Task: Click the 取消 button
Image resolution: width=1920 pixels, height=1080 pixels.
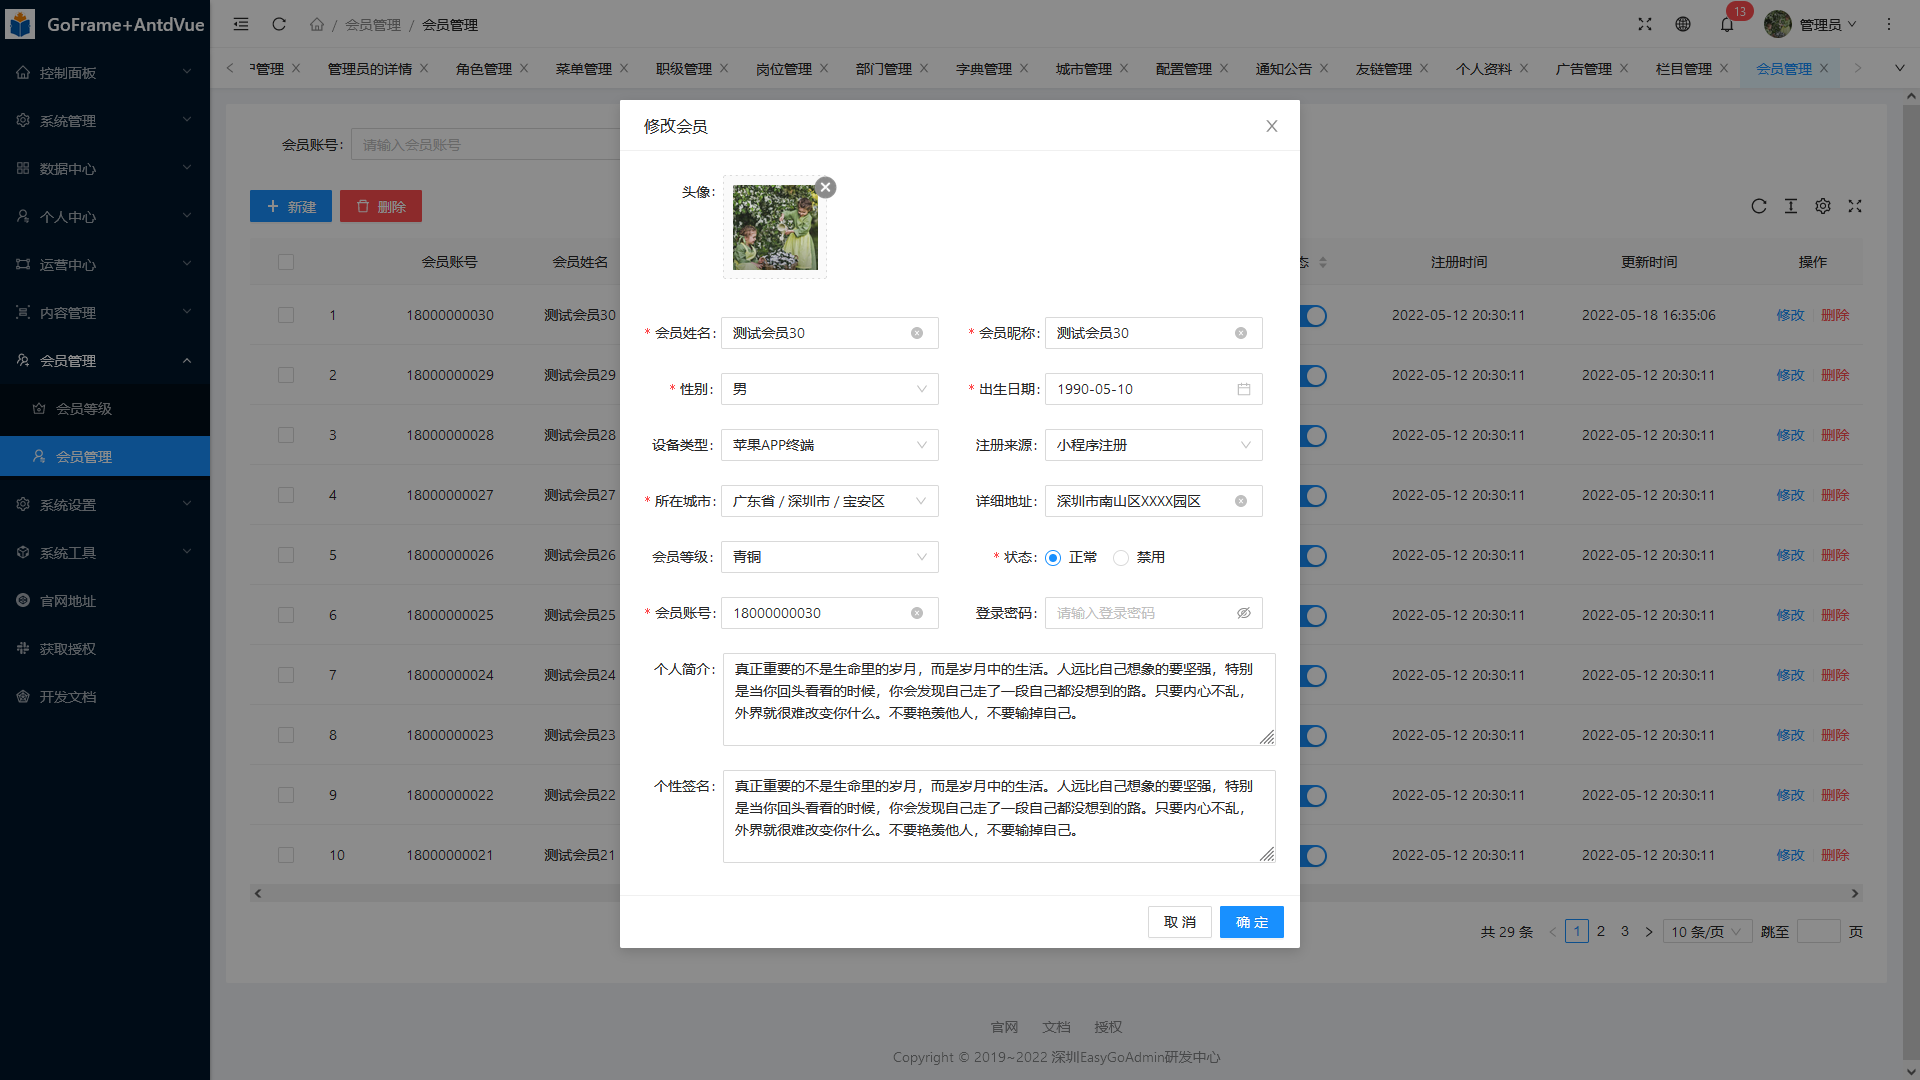Action: 1179,922
